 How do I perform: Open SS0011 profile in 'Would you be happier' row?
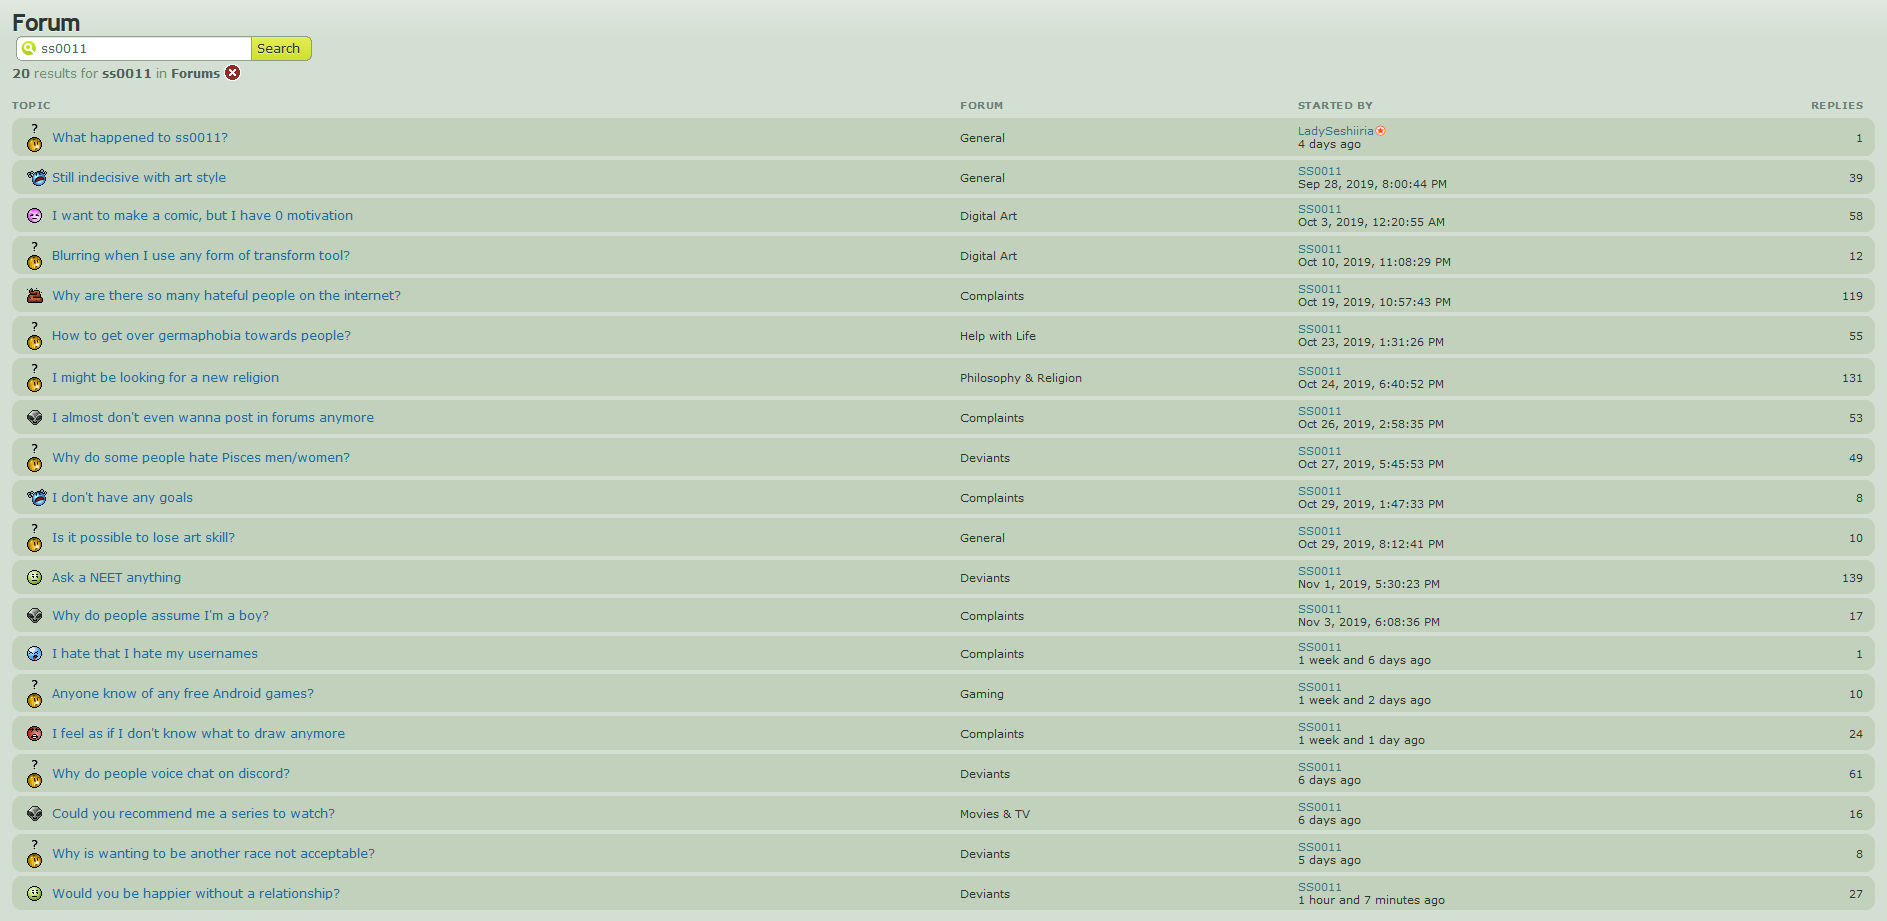[x=1319, y=887]
